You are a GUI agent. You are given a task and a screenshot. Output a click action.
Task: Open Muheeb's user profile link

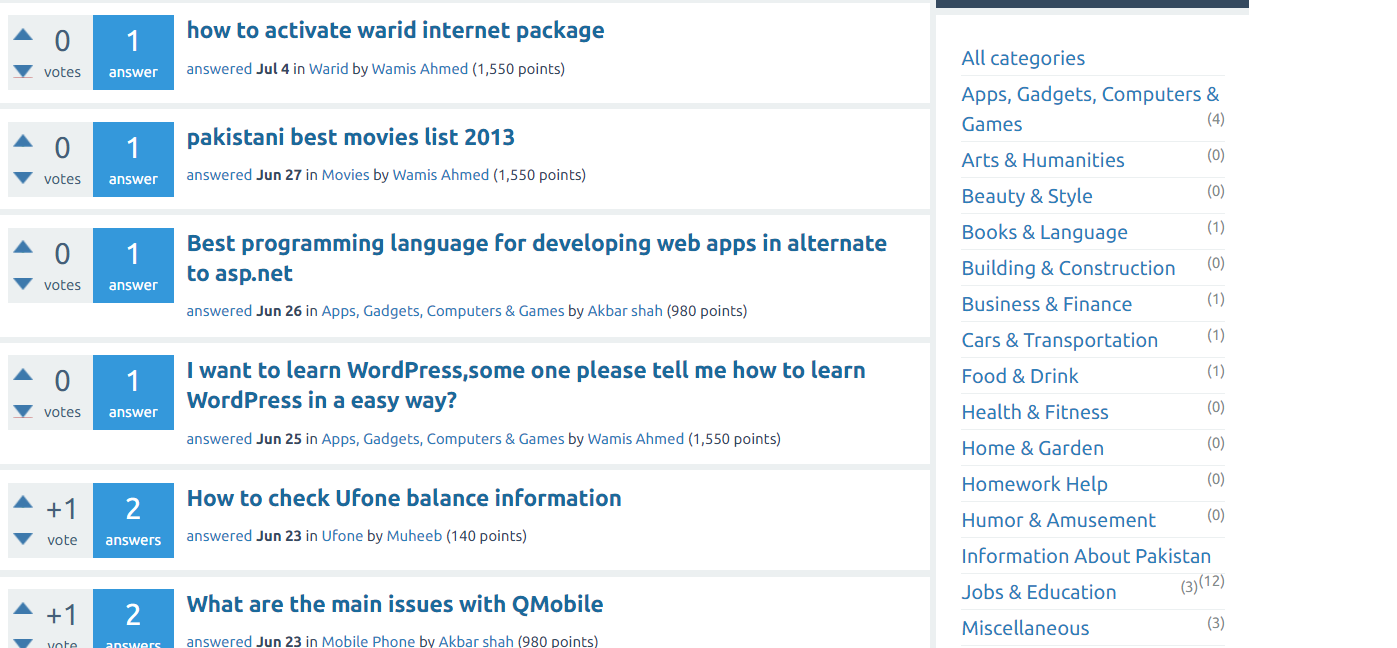pyautogui.click(x=414, y=536)
